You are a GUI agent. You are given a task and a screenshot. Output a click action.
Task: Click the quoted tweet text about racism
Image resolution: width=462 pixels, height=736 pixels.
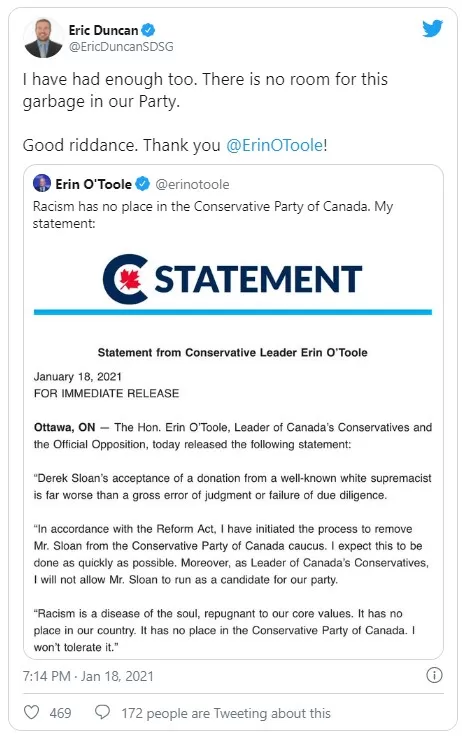click(213, 215)
